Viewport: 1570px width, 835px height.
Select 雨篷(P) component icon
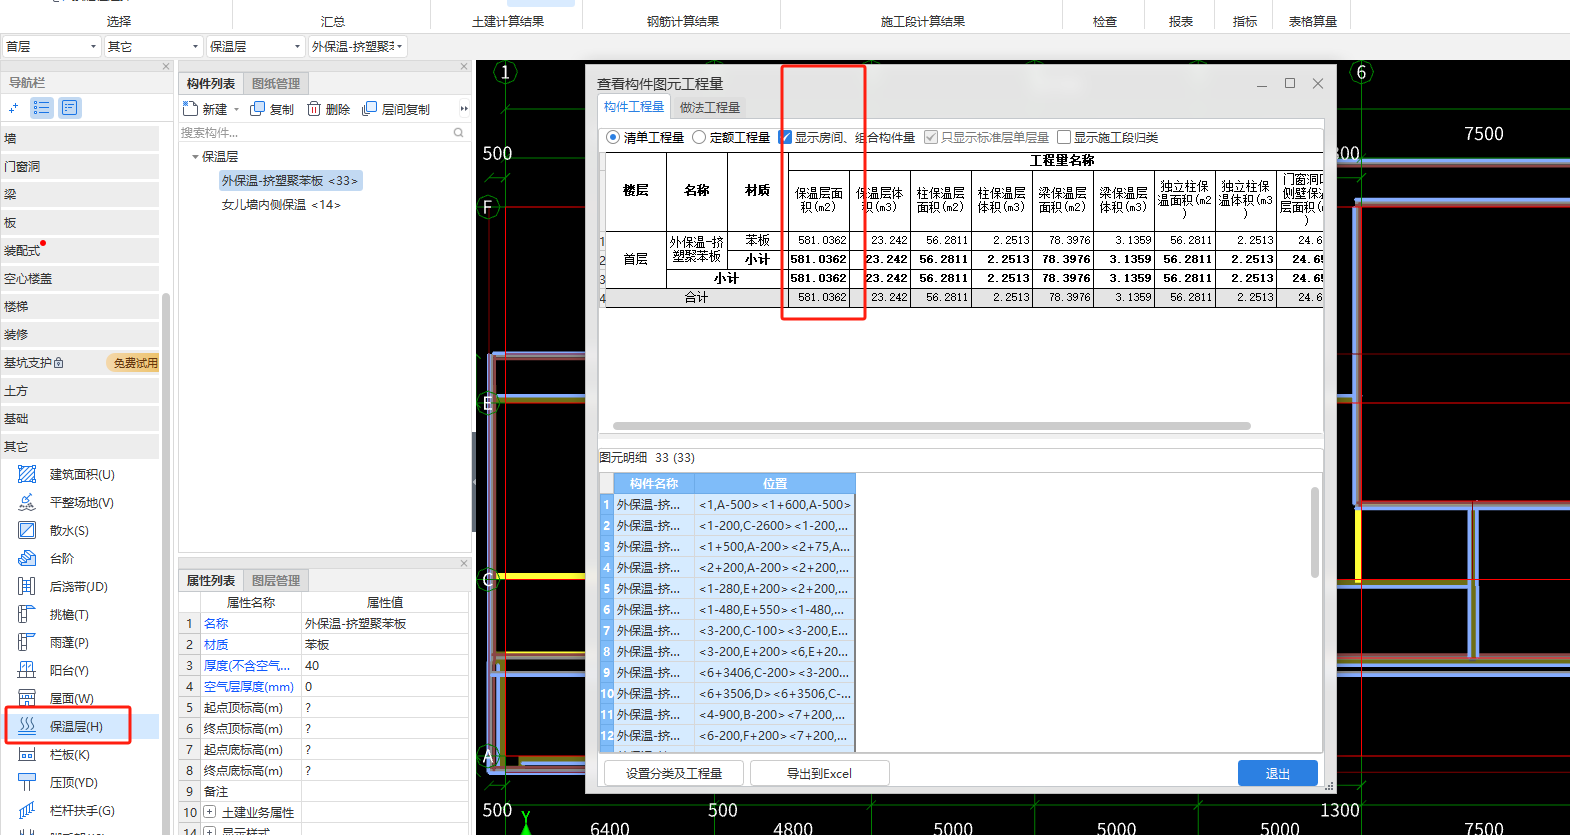click(x=27, y=642)
